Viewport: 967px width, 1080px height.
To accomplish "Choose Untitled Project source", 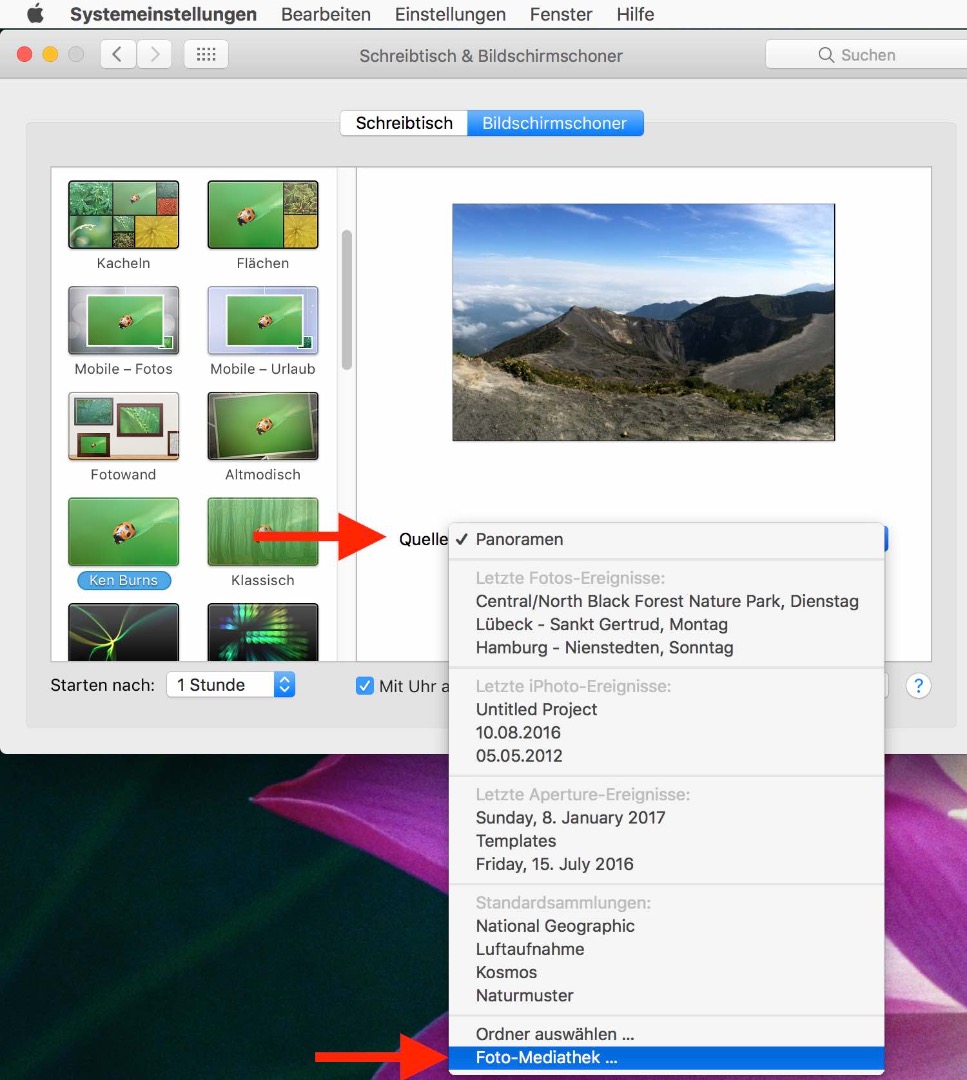I will click(666, 709).
